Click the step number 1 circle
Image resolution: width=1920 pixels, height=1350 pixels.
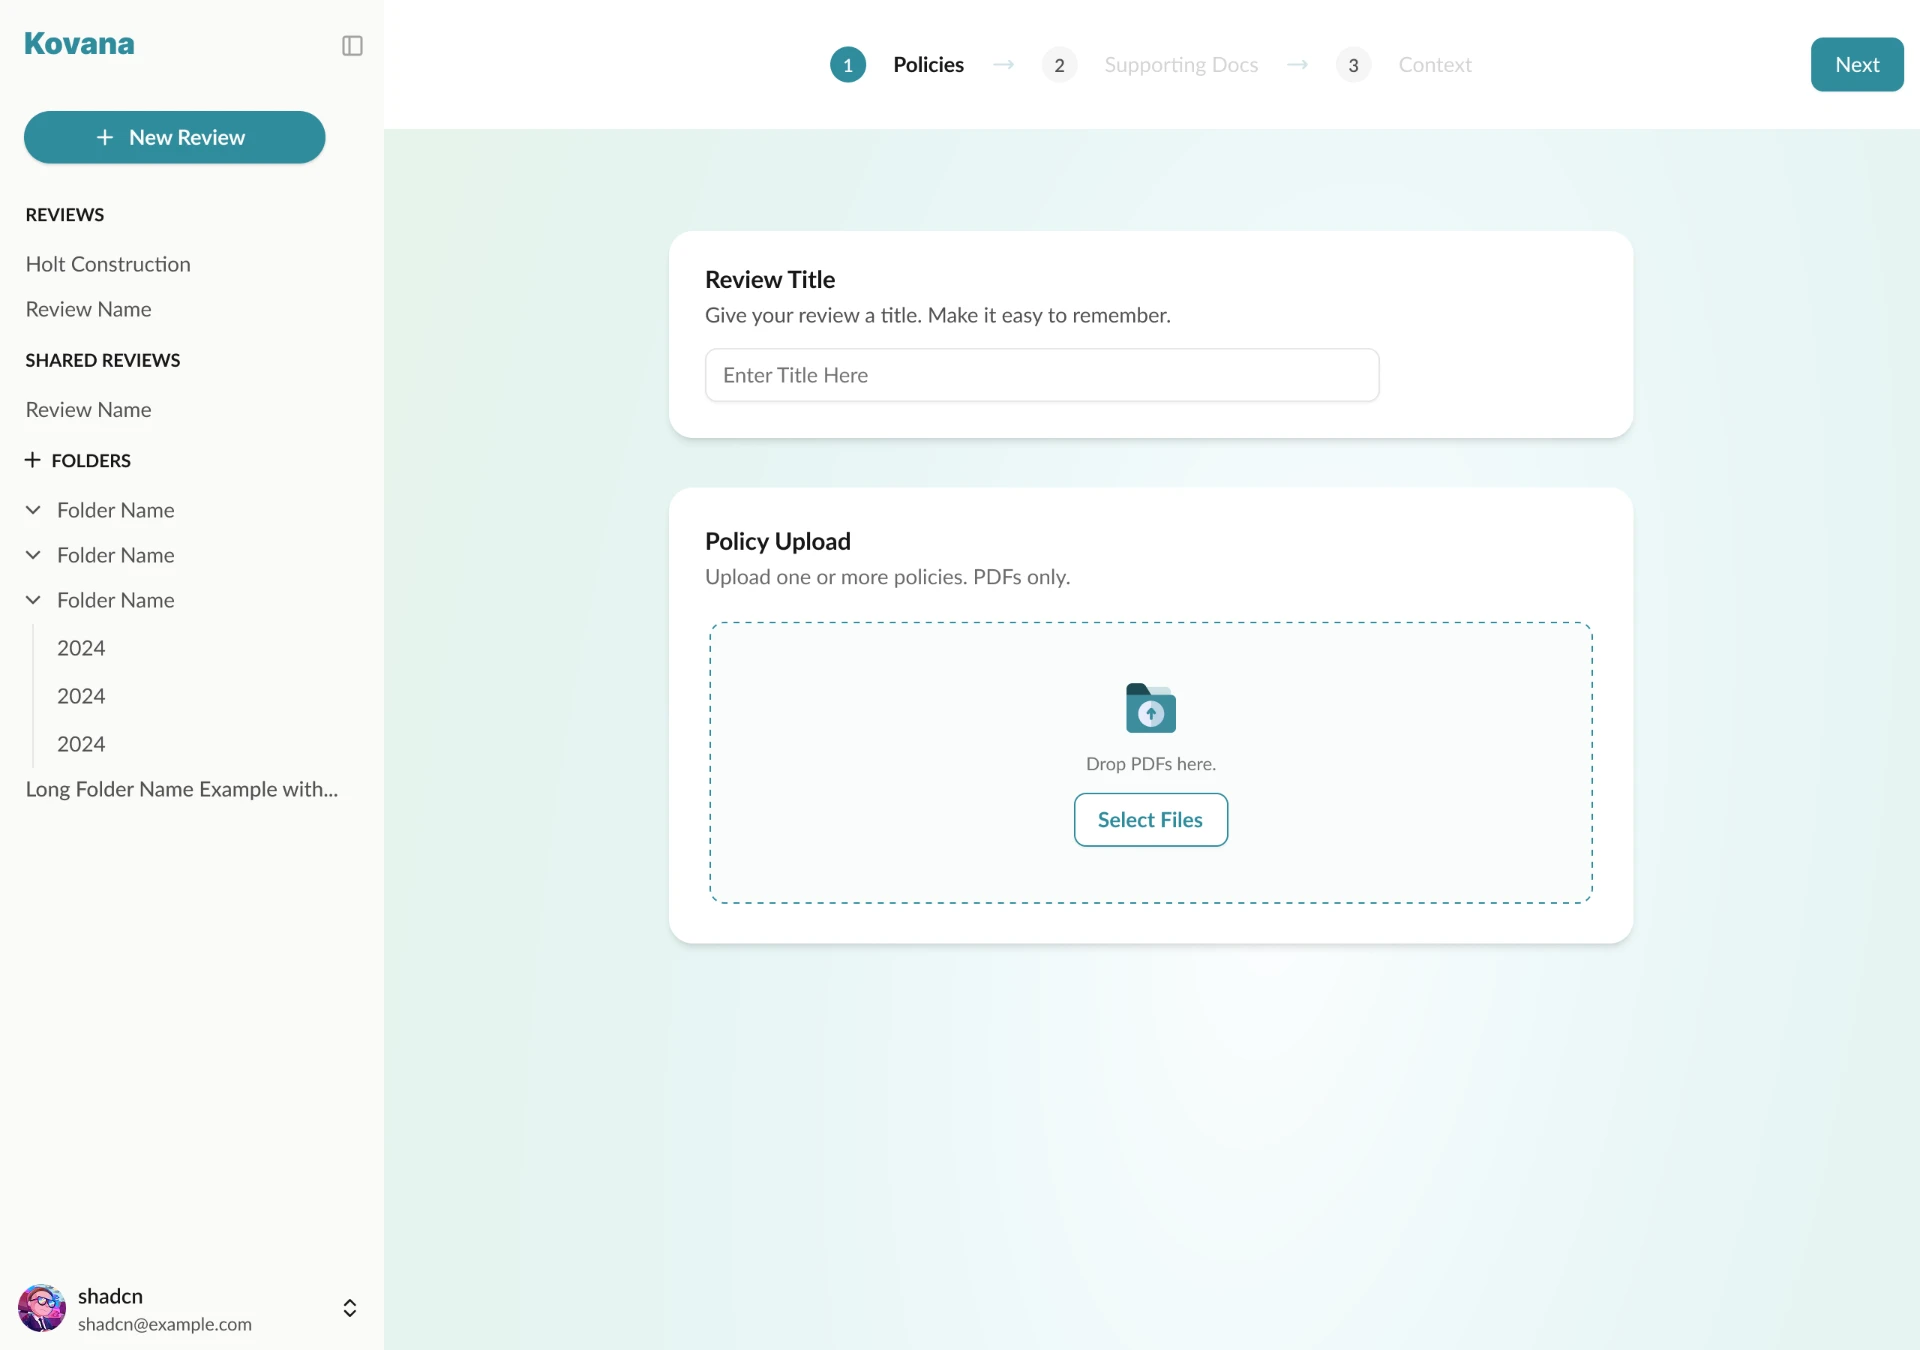coord(848,65)
